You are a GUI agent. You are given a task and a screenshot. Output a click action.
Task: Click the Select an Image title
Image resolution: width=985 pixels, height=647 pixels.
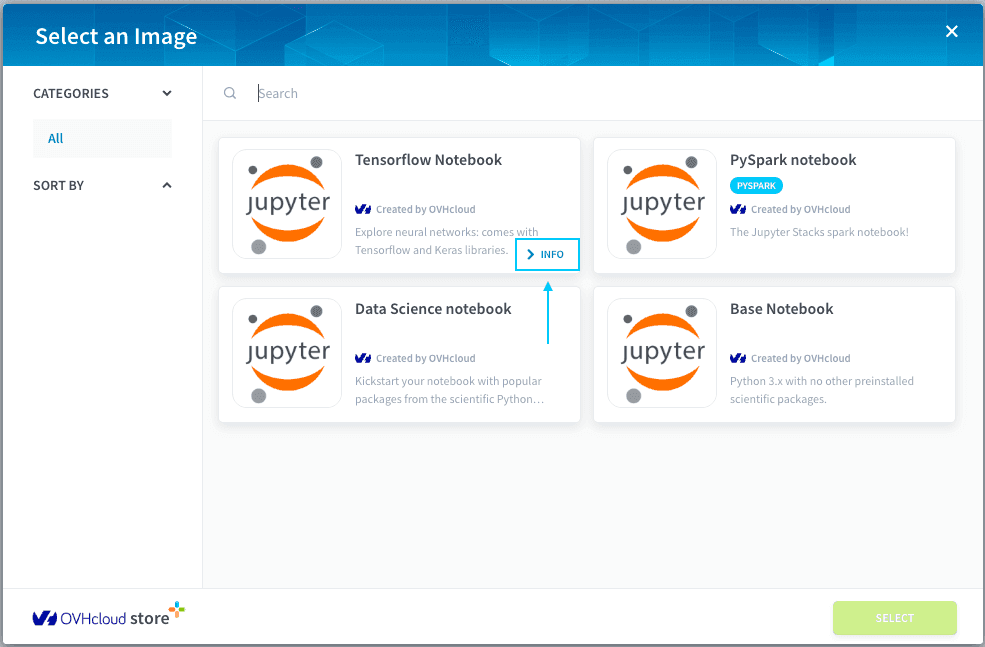point(116,36)
